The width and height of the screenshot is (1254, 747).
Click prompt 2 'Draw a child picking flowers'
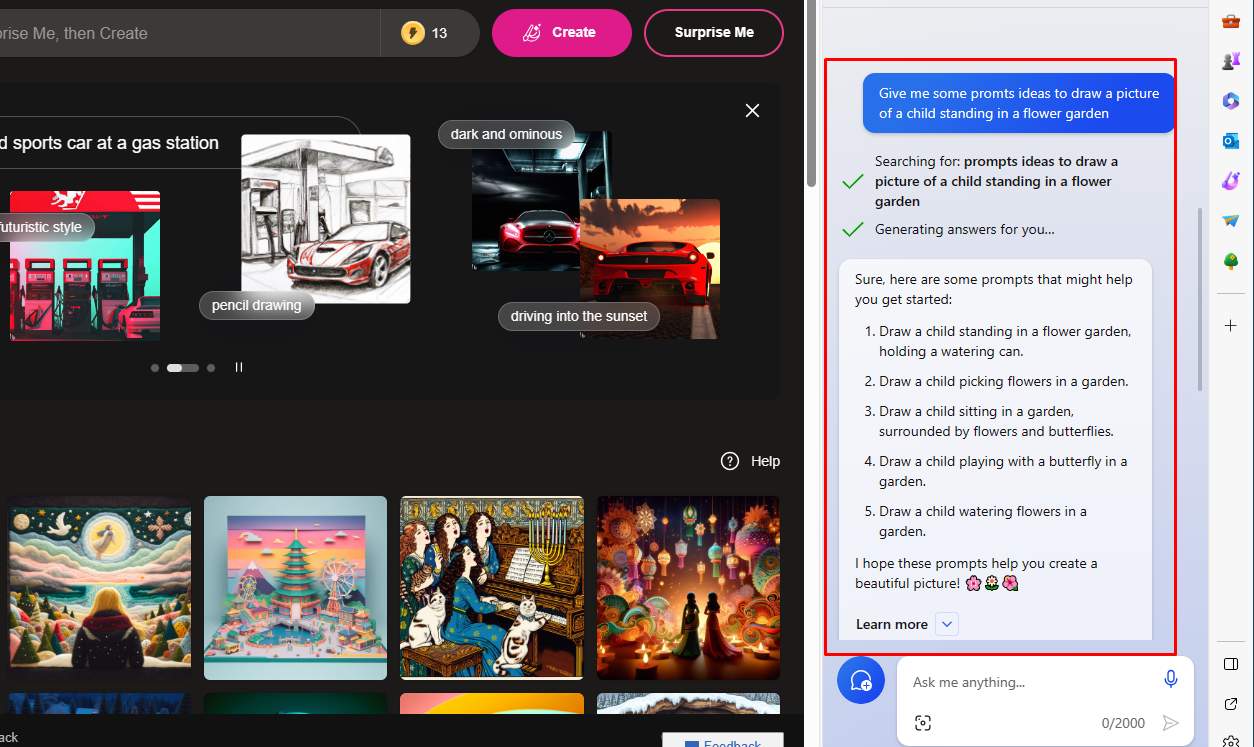pos(1003,381)
